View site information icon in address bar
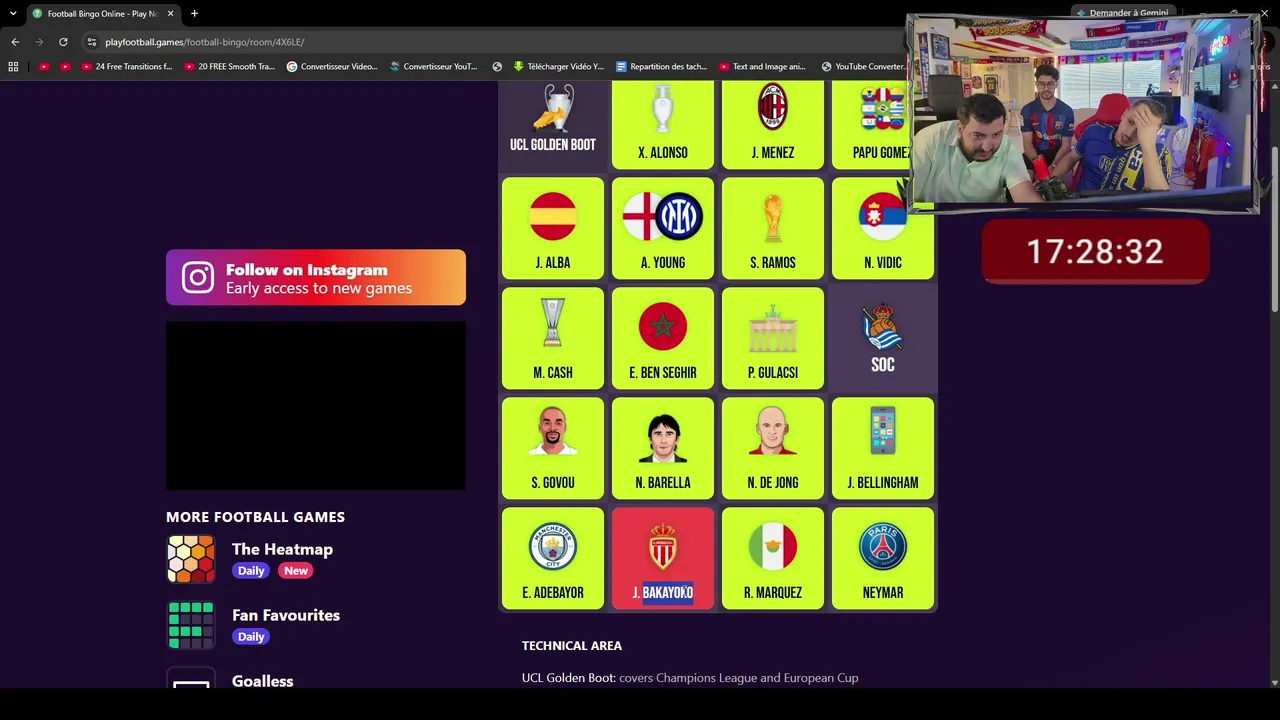This screenshot has height=720, width=1280. pyautogui.click(x=92, y=42)
